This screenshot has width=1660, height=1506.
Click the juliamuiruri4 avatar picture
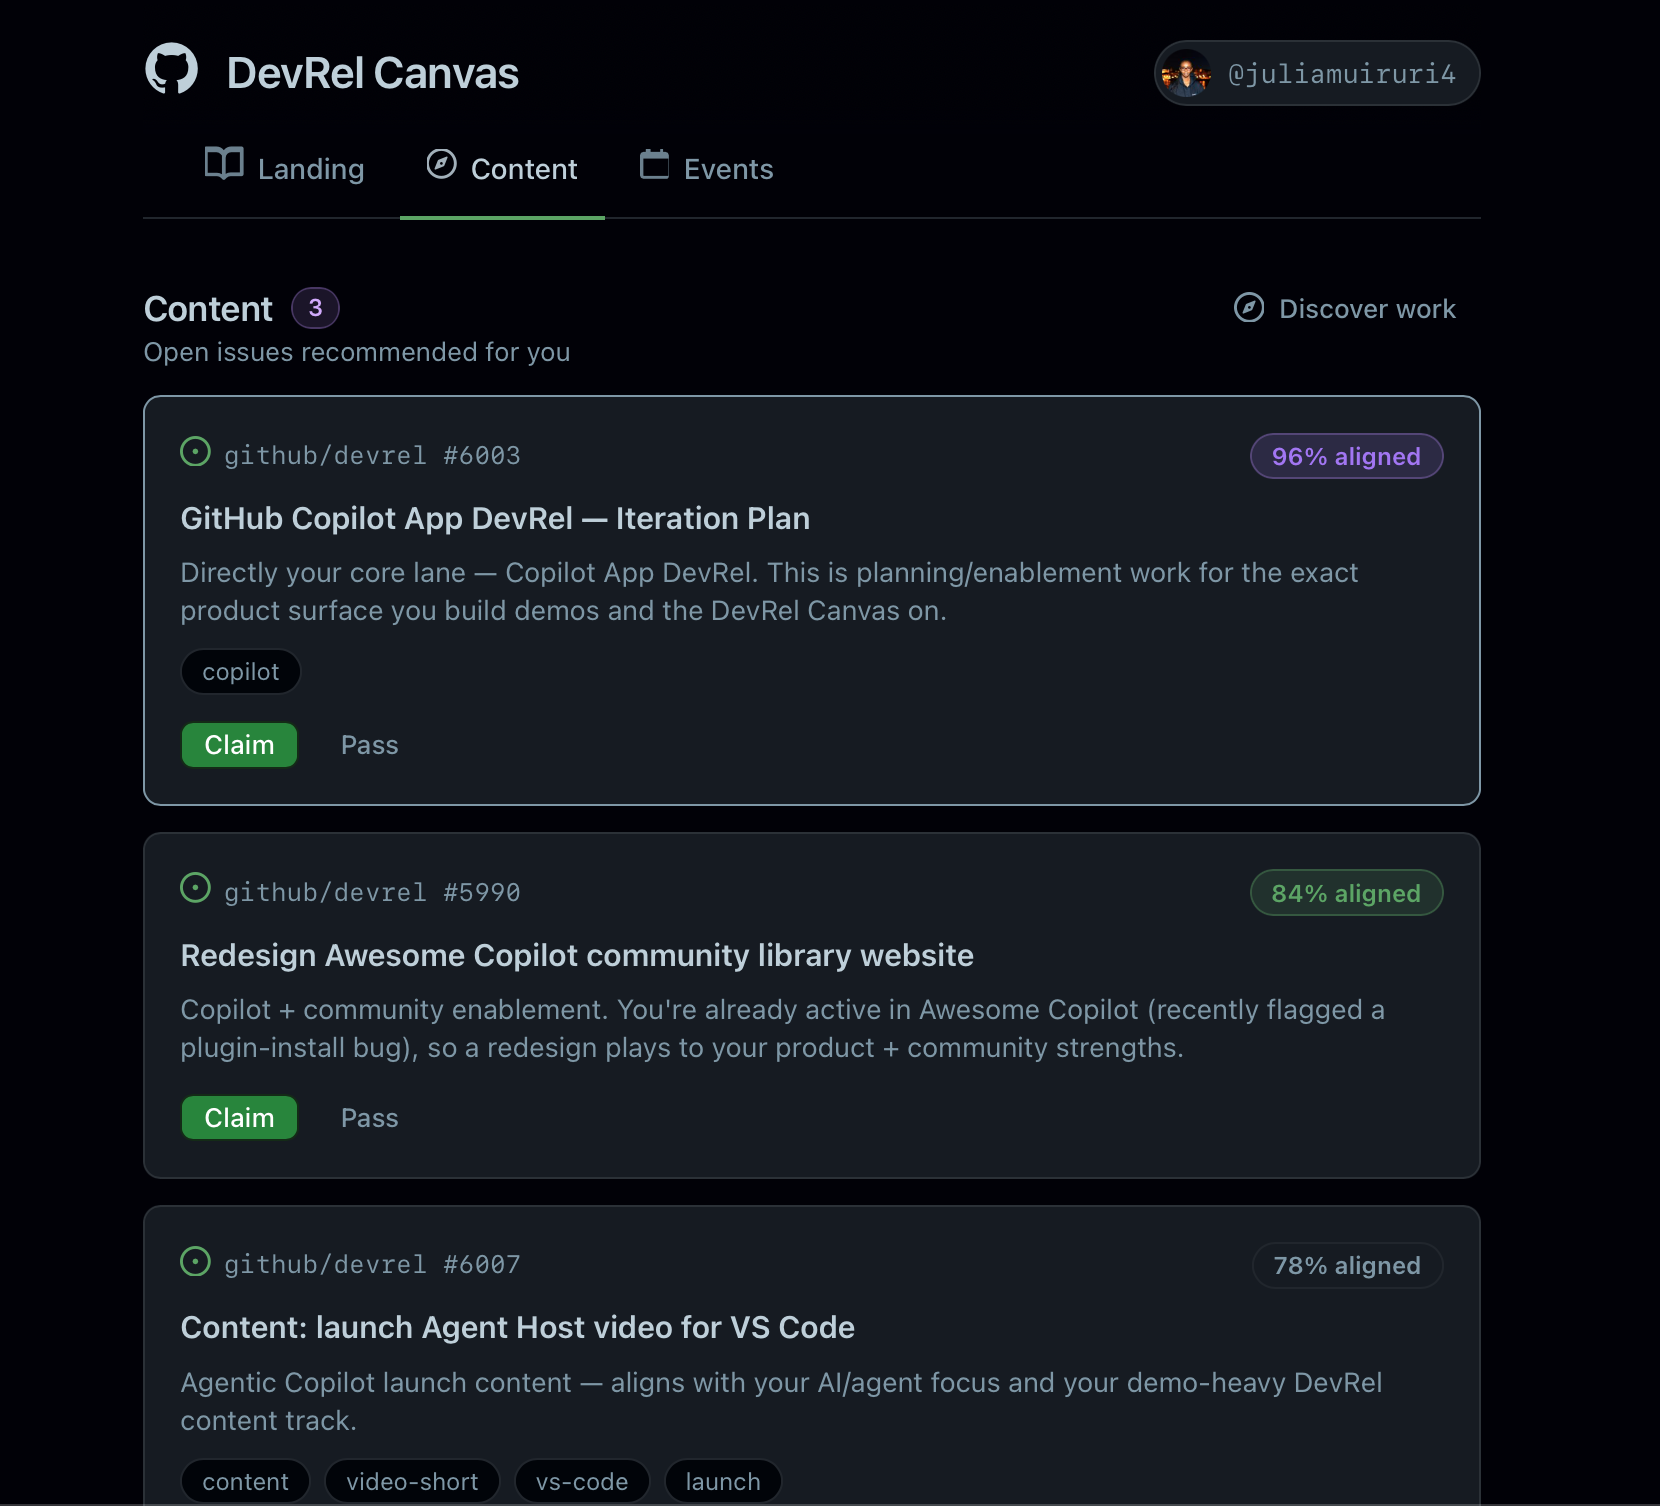point(1187,73)
